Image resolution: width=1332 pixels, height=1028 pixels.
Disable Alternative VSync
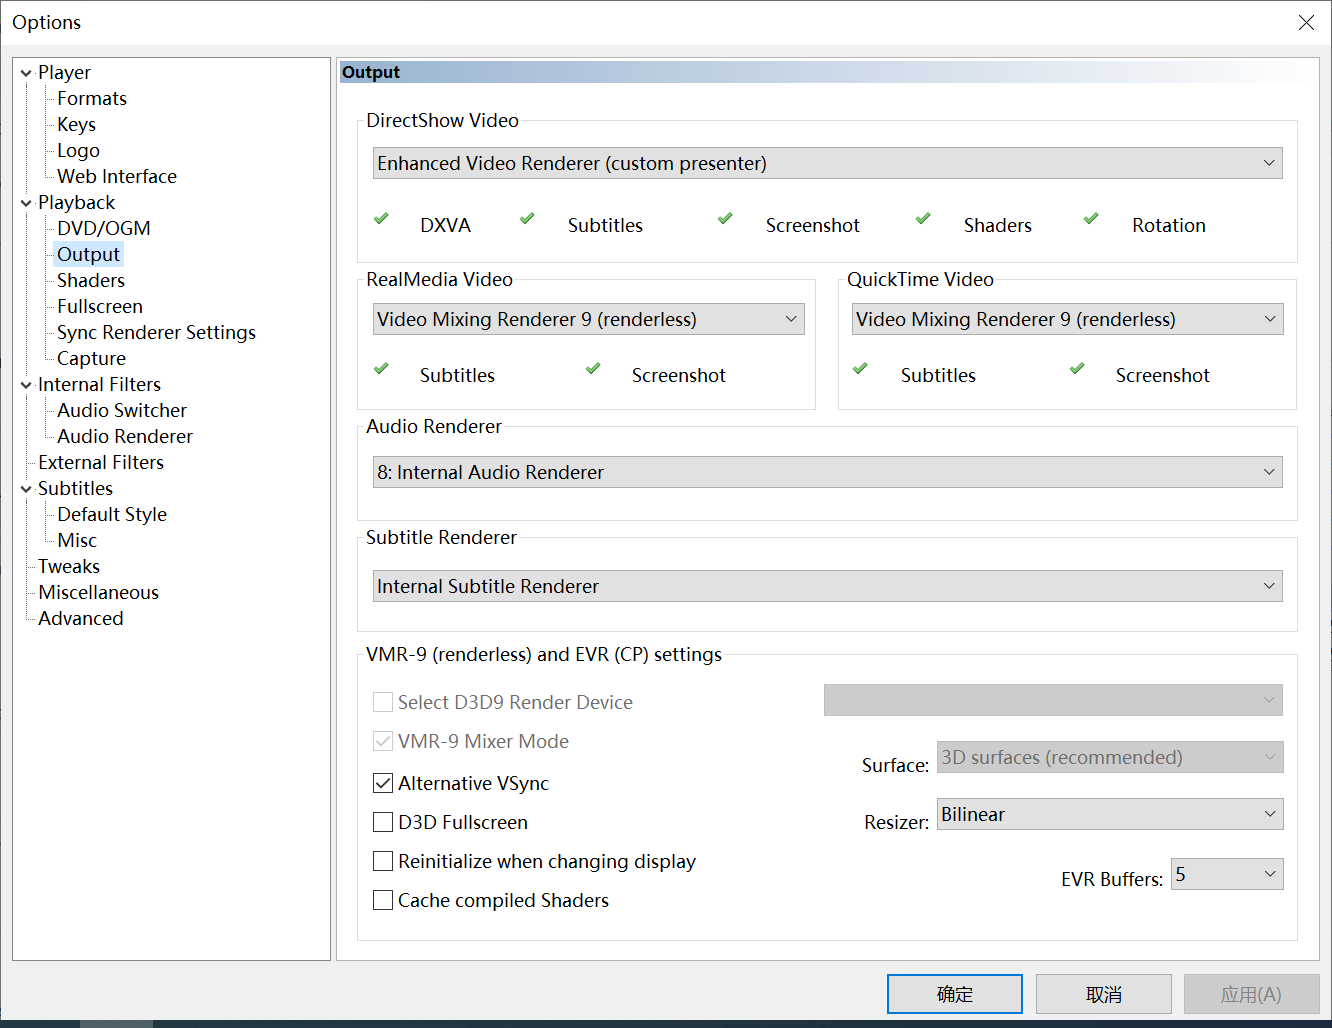tap(382, 783)
